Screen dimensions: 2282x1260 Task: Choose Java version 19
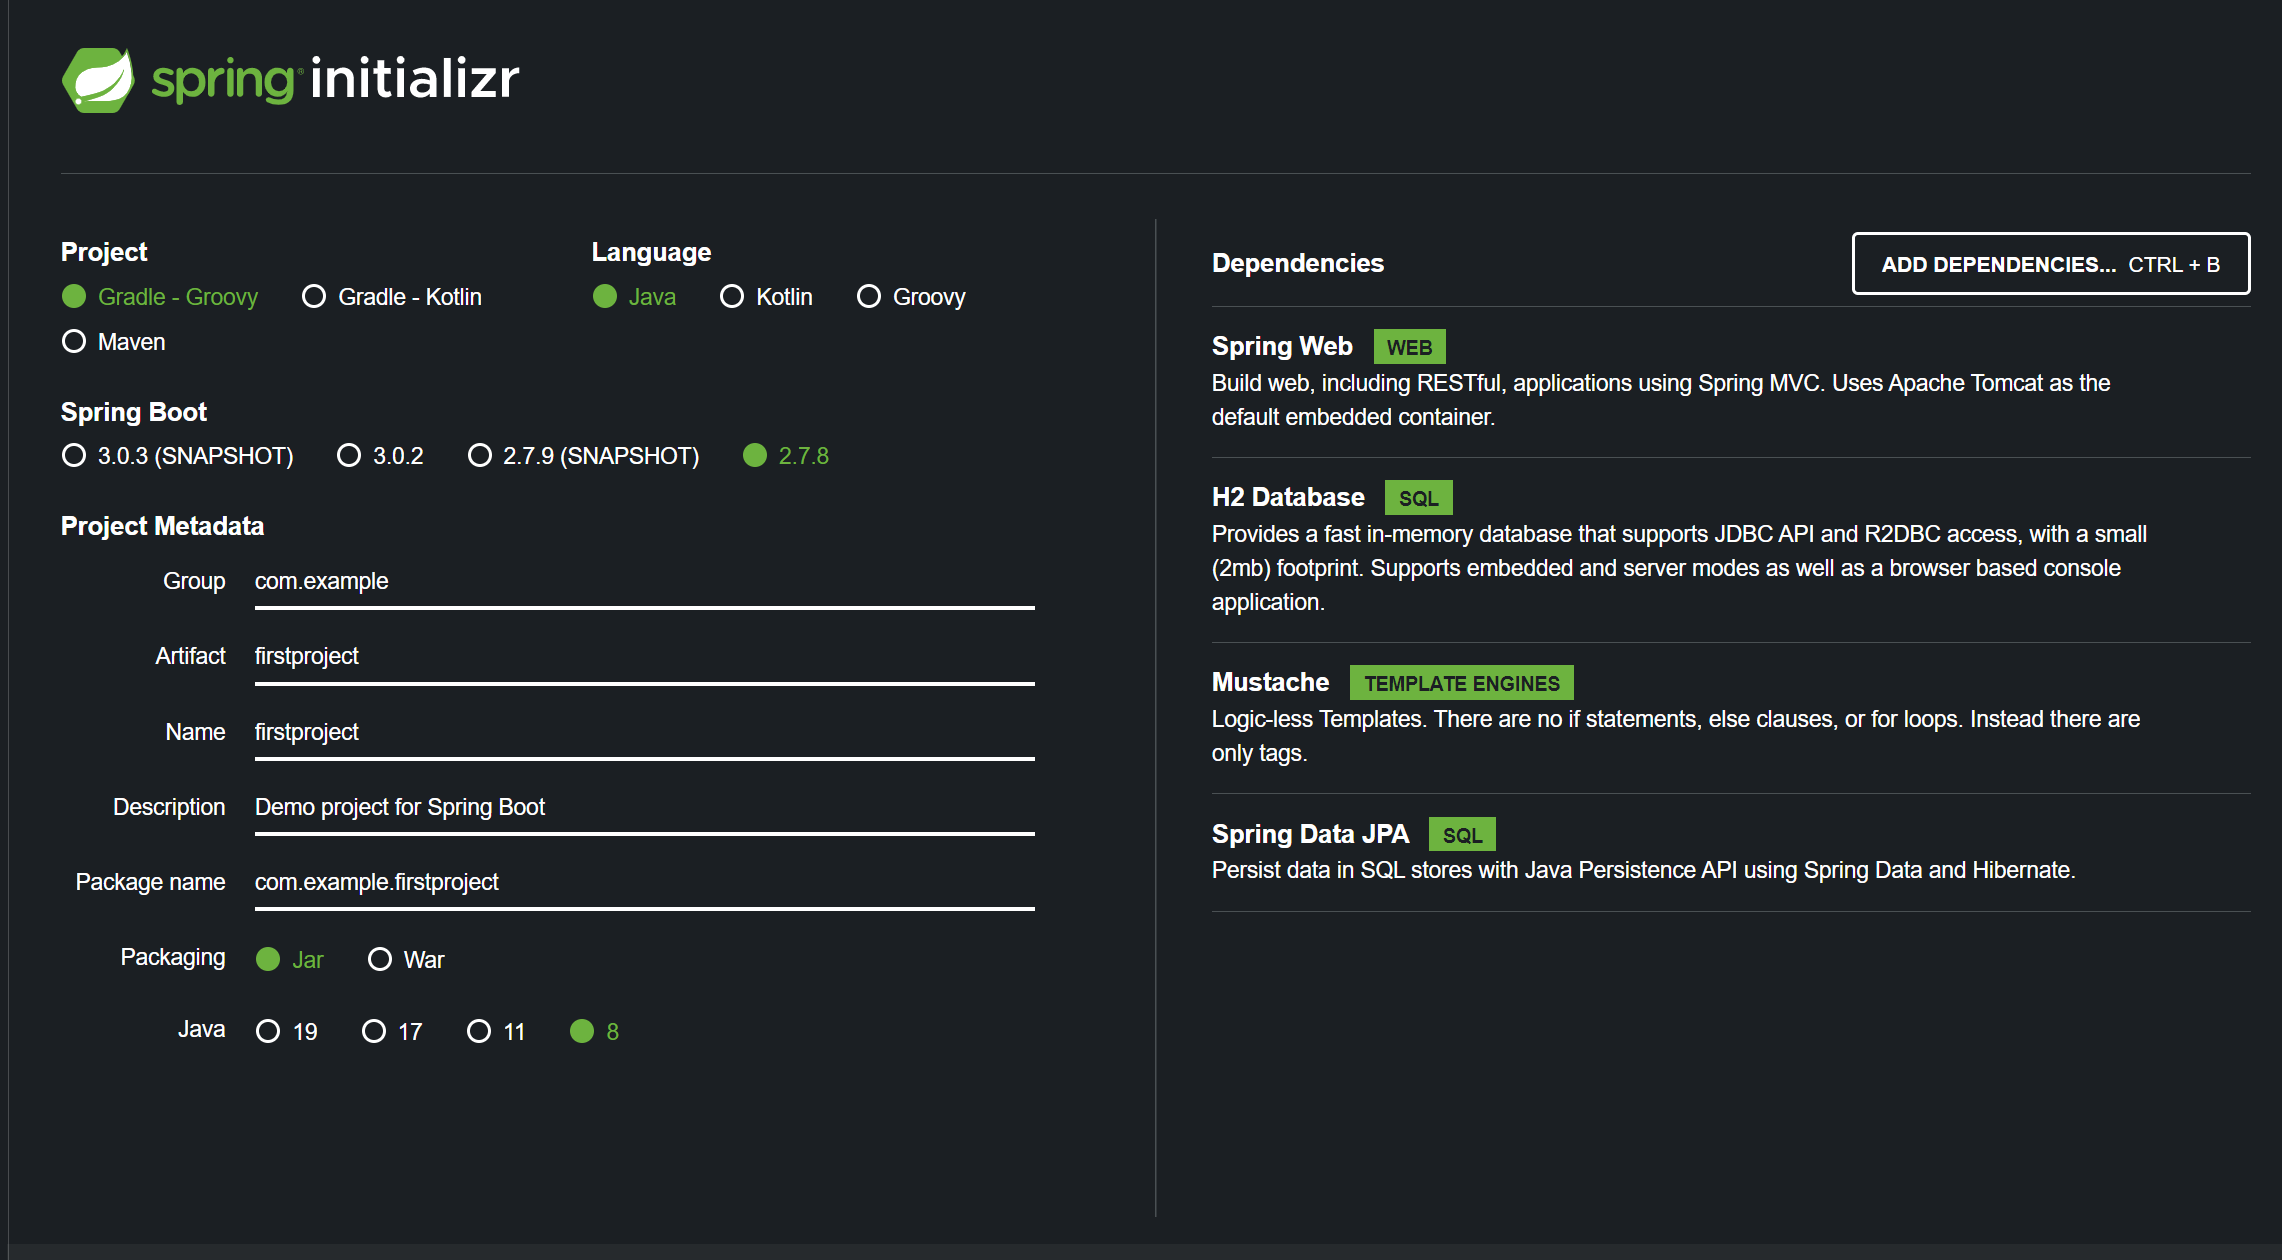268,1032
